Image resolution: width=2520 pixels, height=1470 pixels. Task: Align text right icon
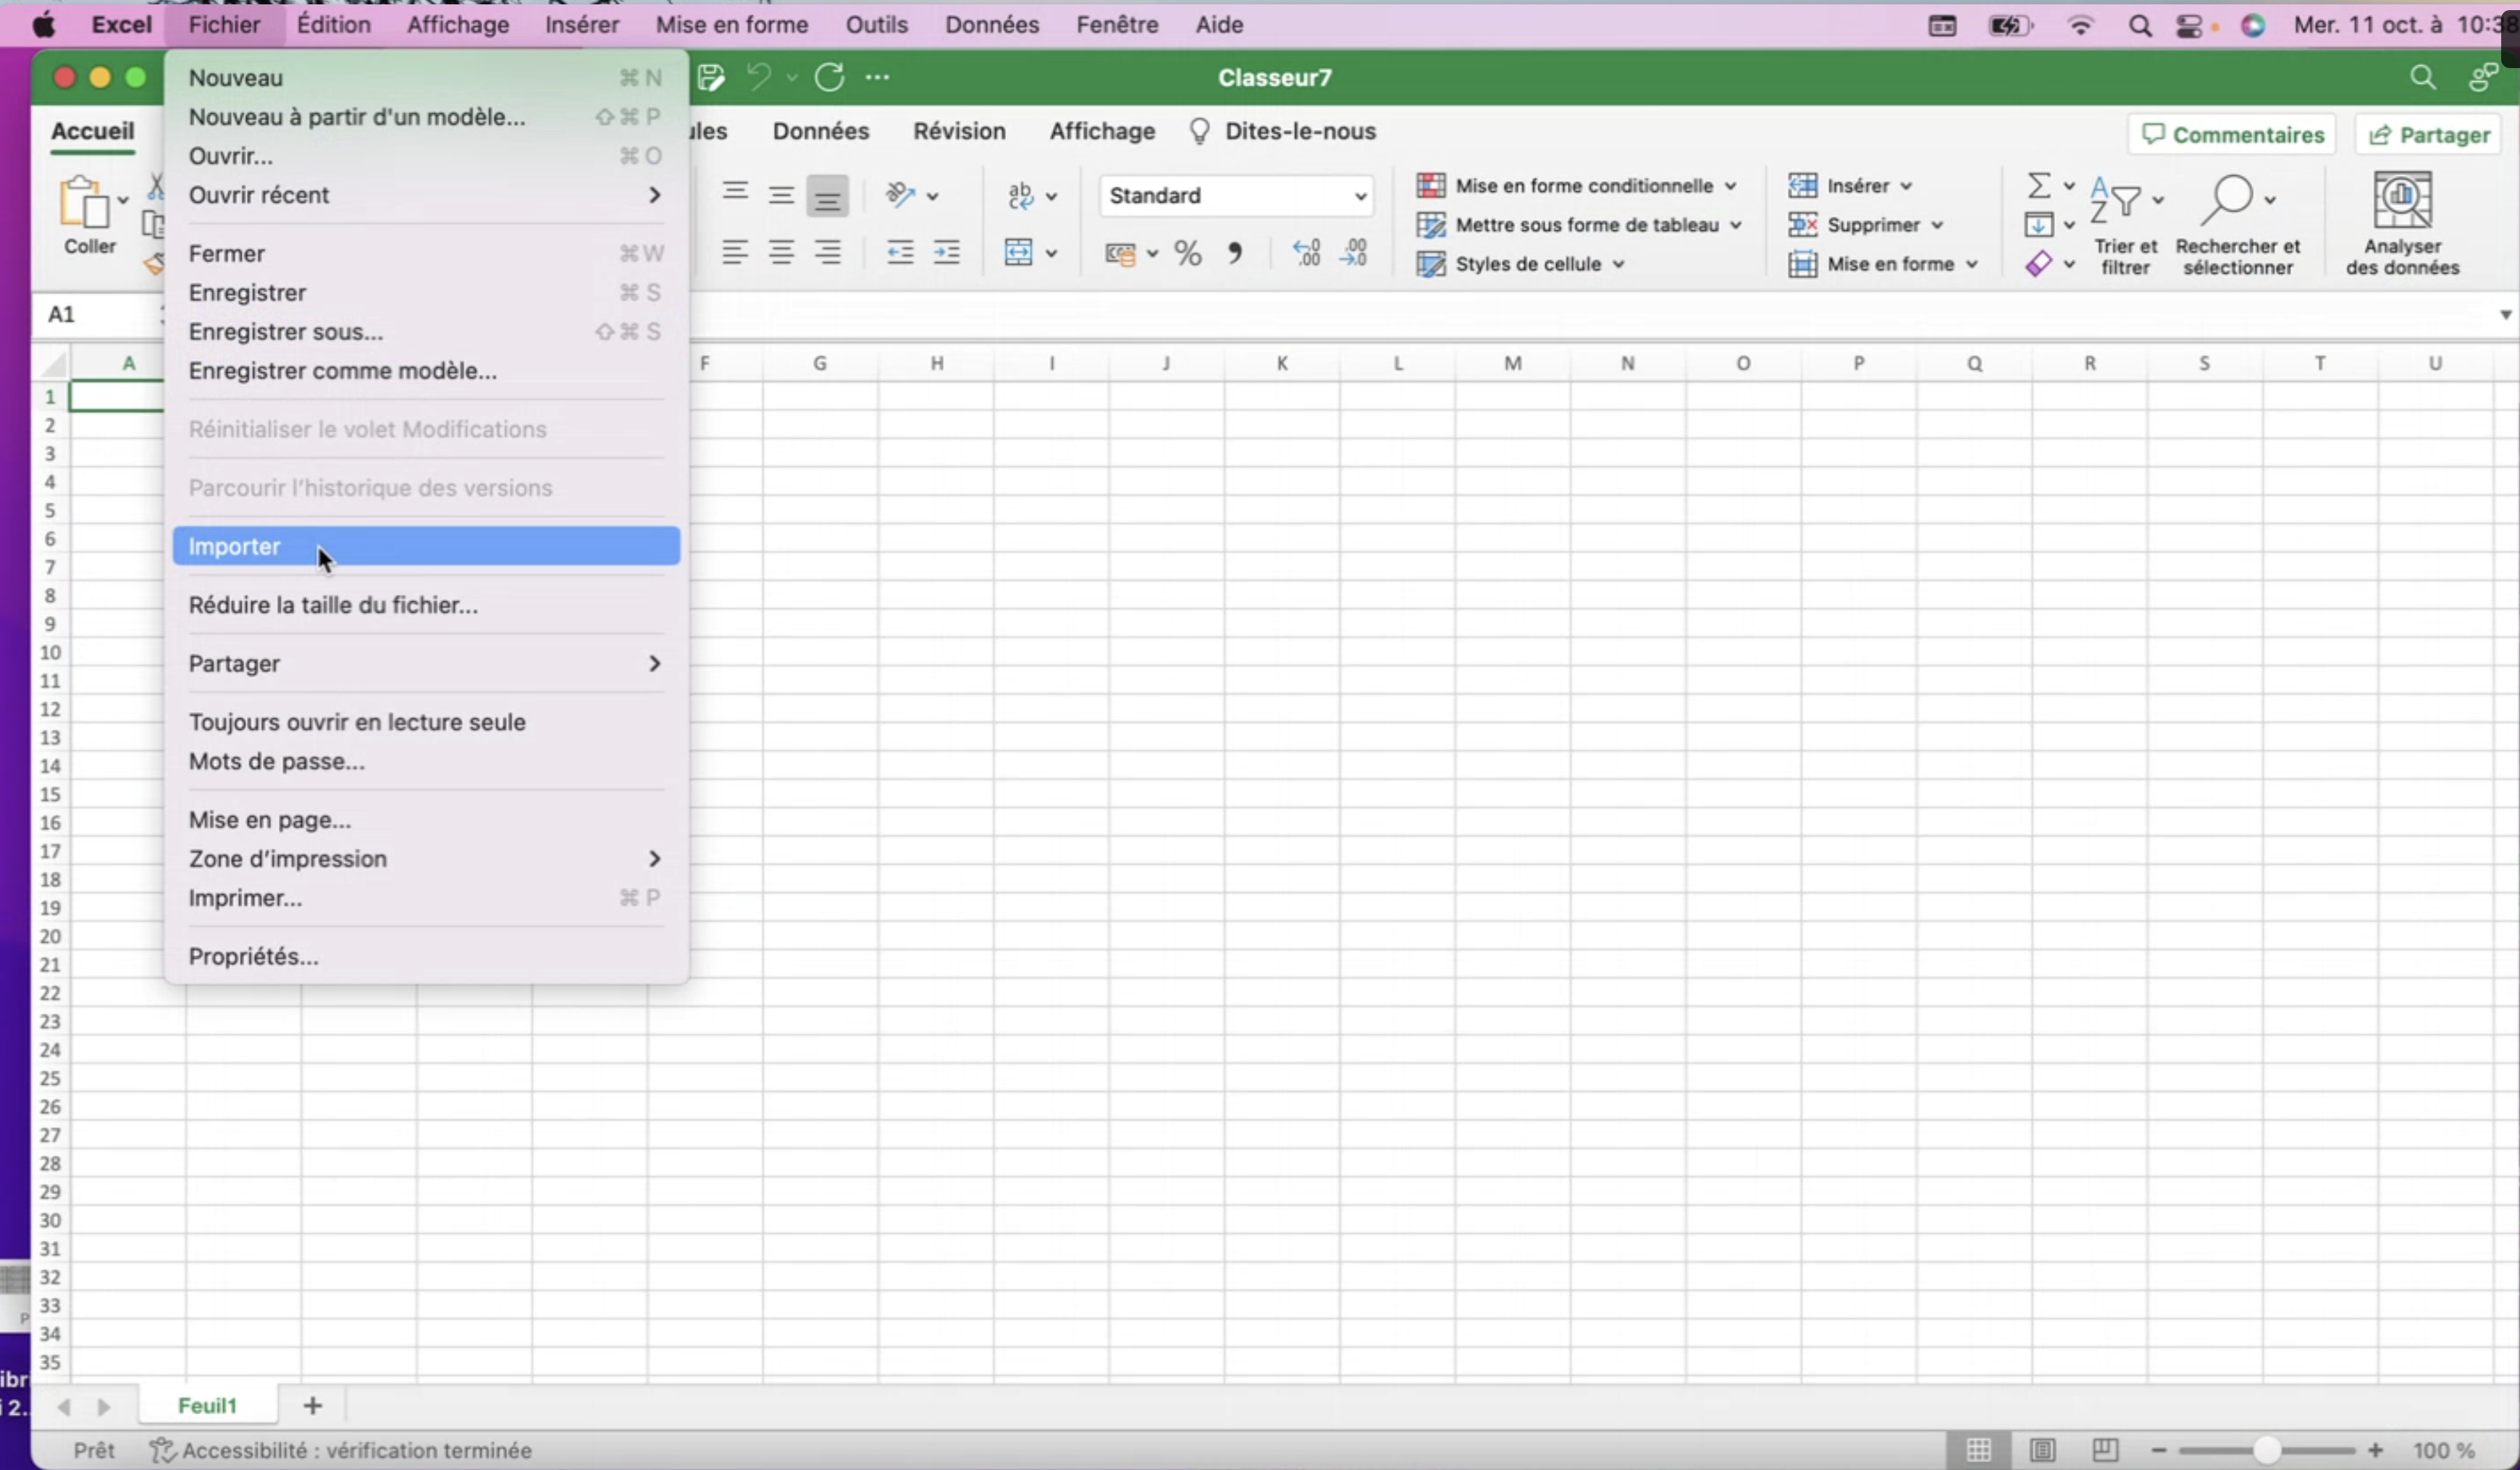coord(828,253)
